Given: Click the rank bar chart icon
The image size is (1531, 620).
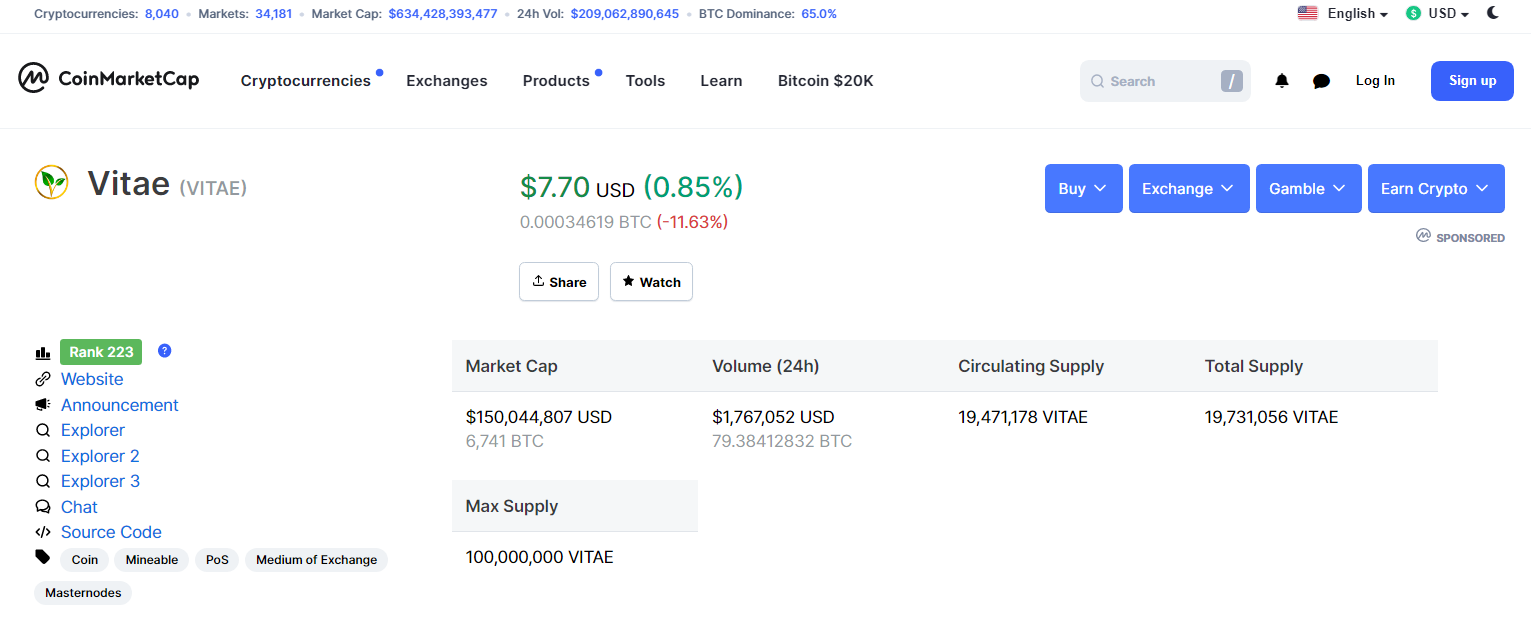Looking at the screenshot, I should [x=43, y=353].
